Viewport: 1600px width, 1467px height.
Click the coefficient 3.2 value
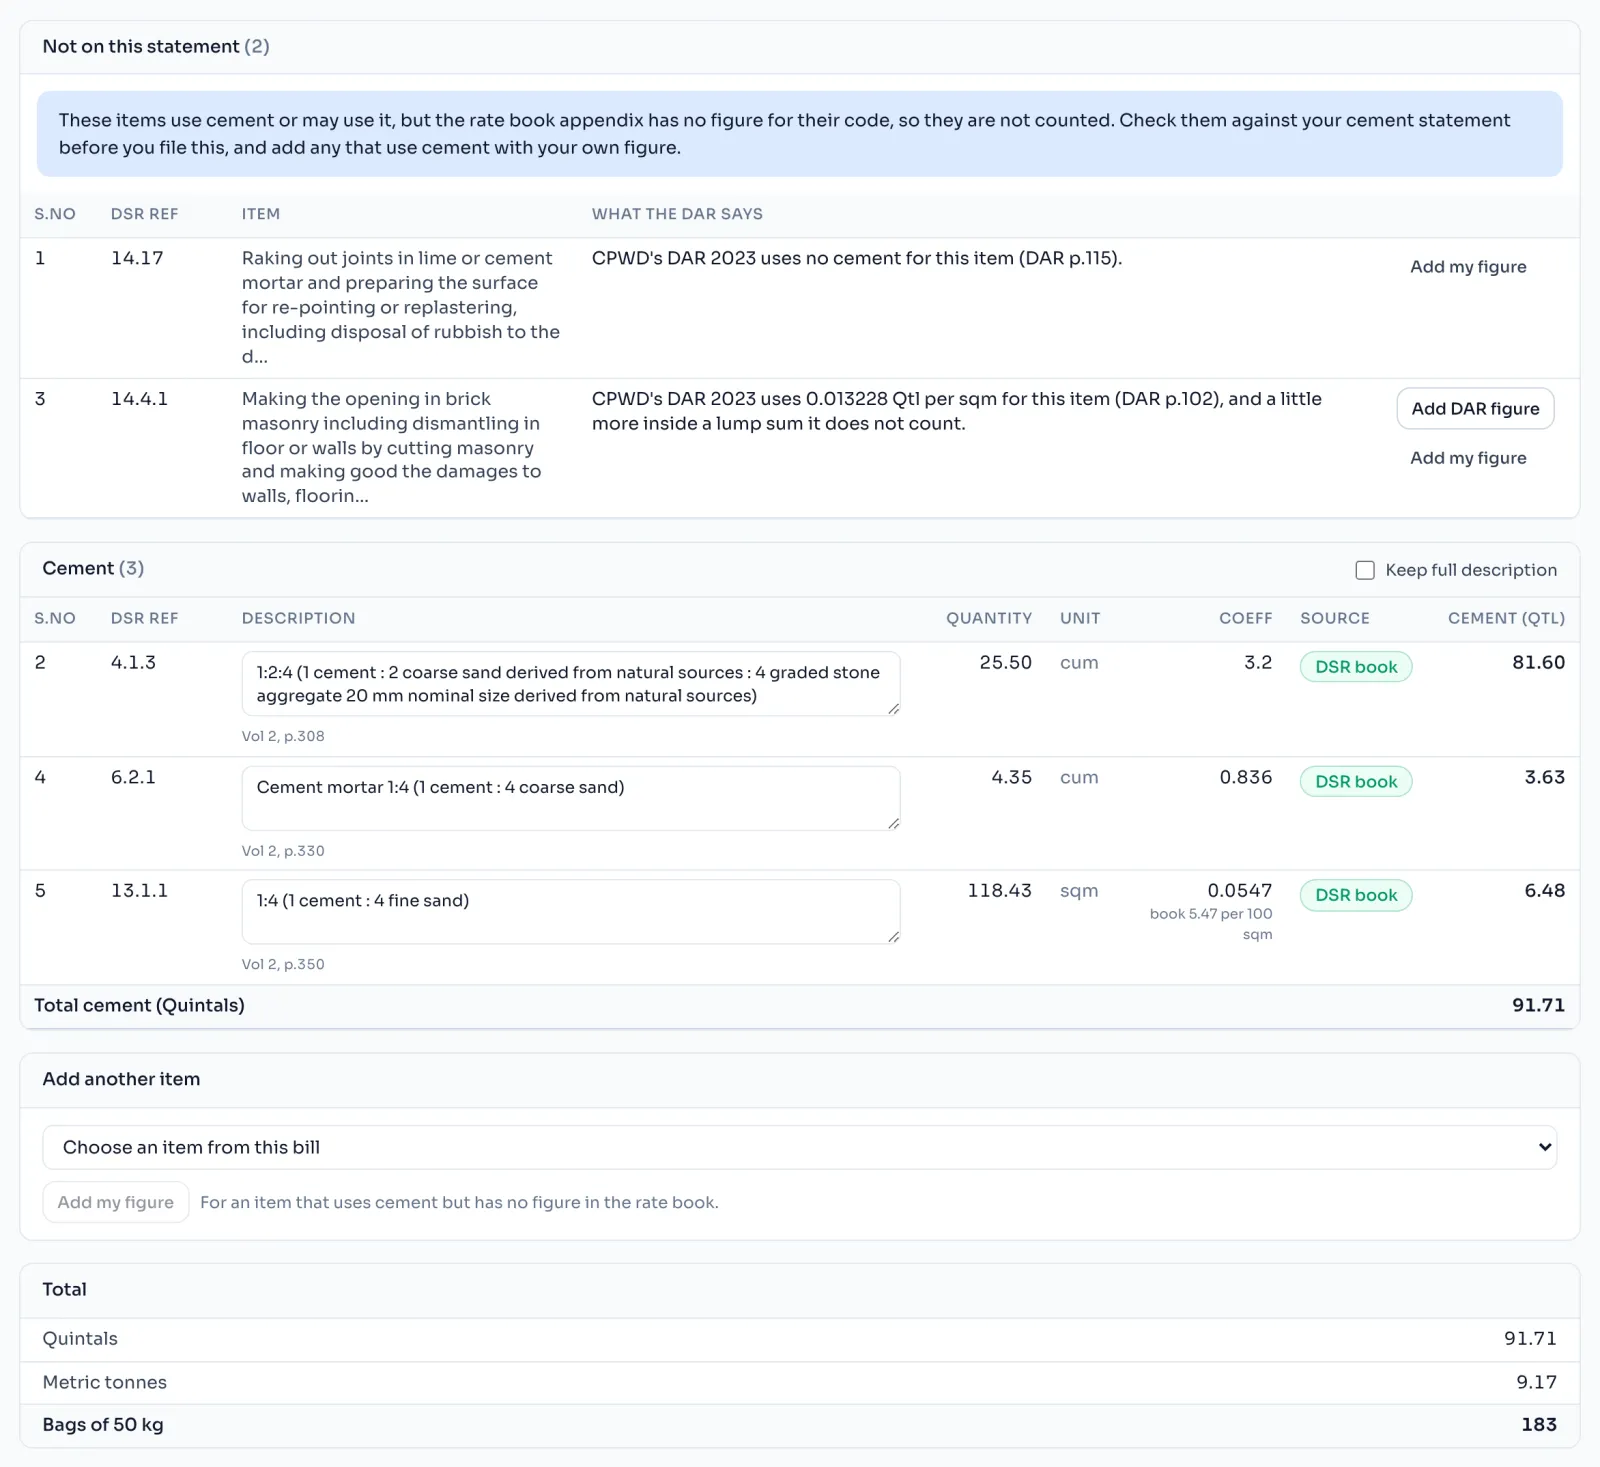coord(1258,662)
